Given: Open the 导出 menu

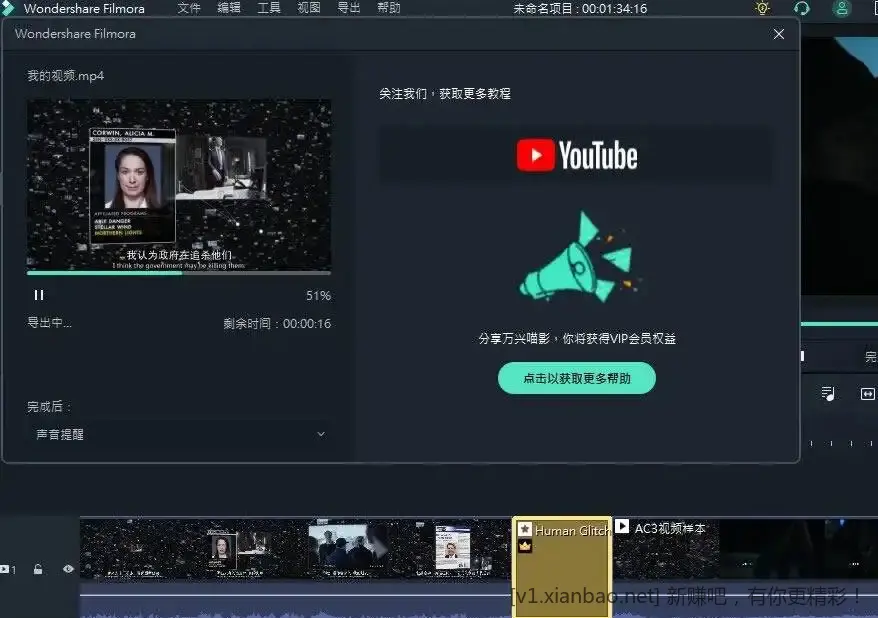Looking at the screenshot, I should (349, 8).
